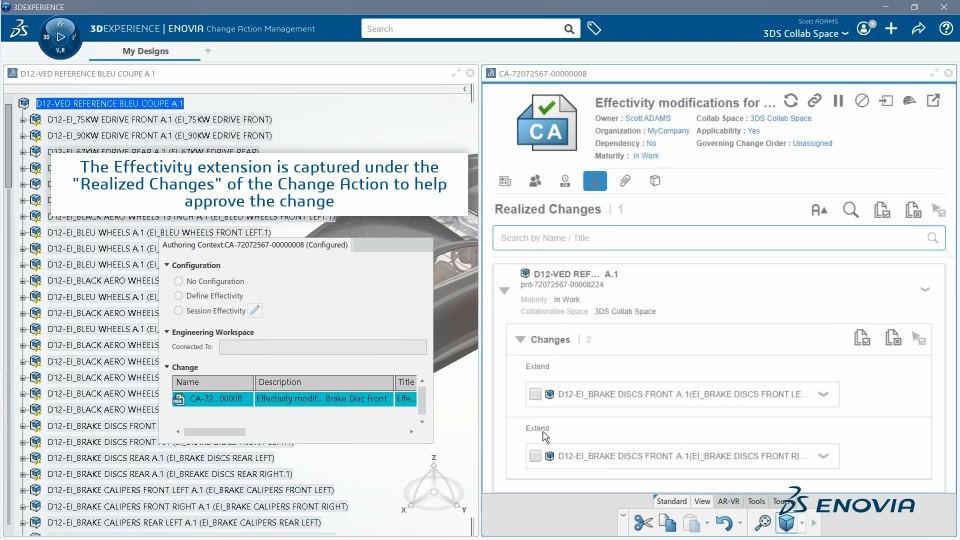Put the Change Action on hold with pause icon
960x540 pixels.
tap(838, 100)
